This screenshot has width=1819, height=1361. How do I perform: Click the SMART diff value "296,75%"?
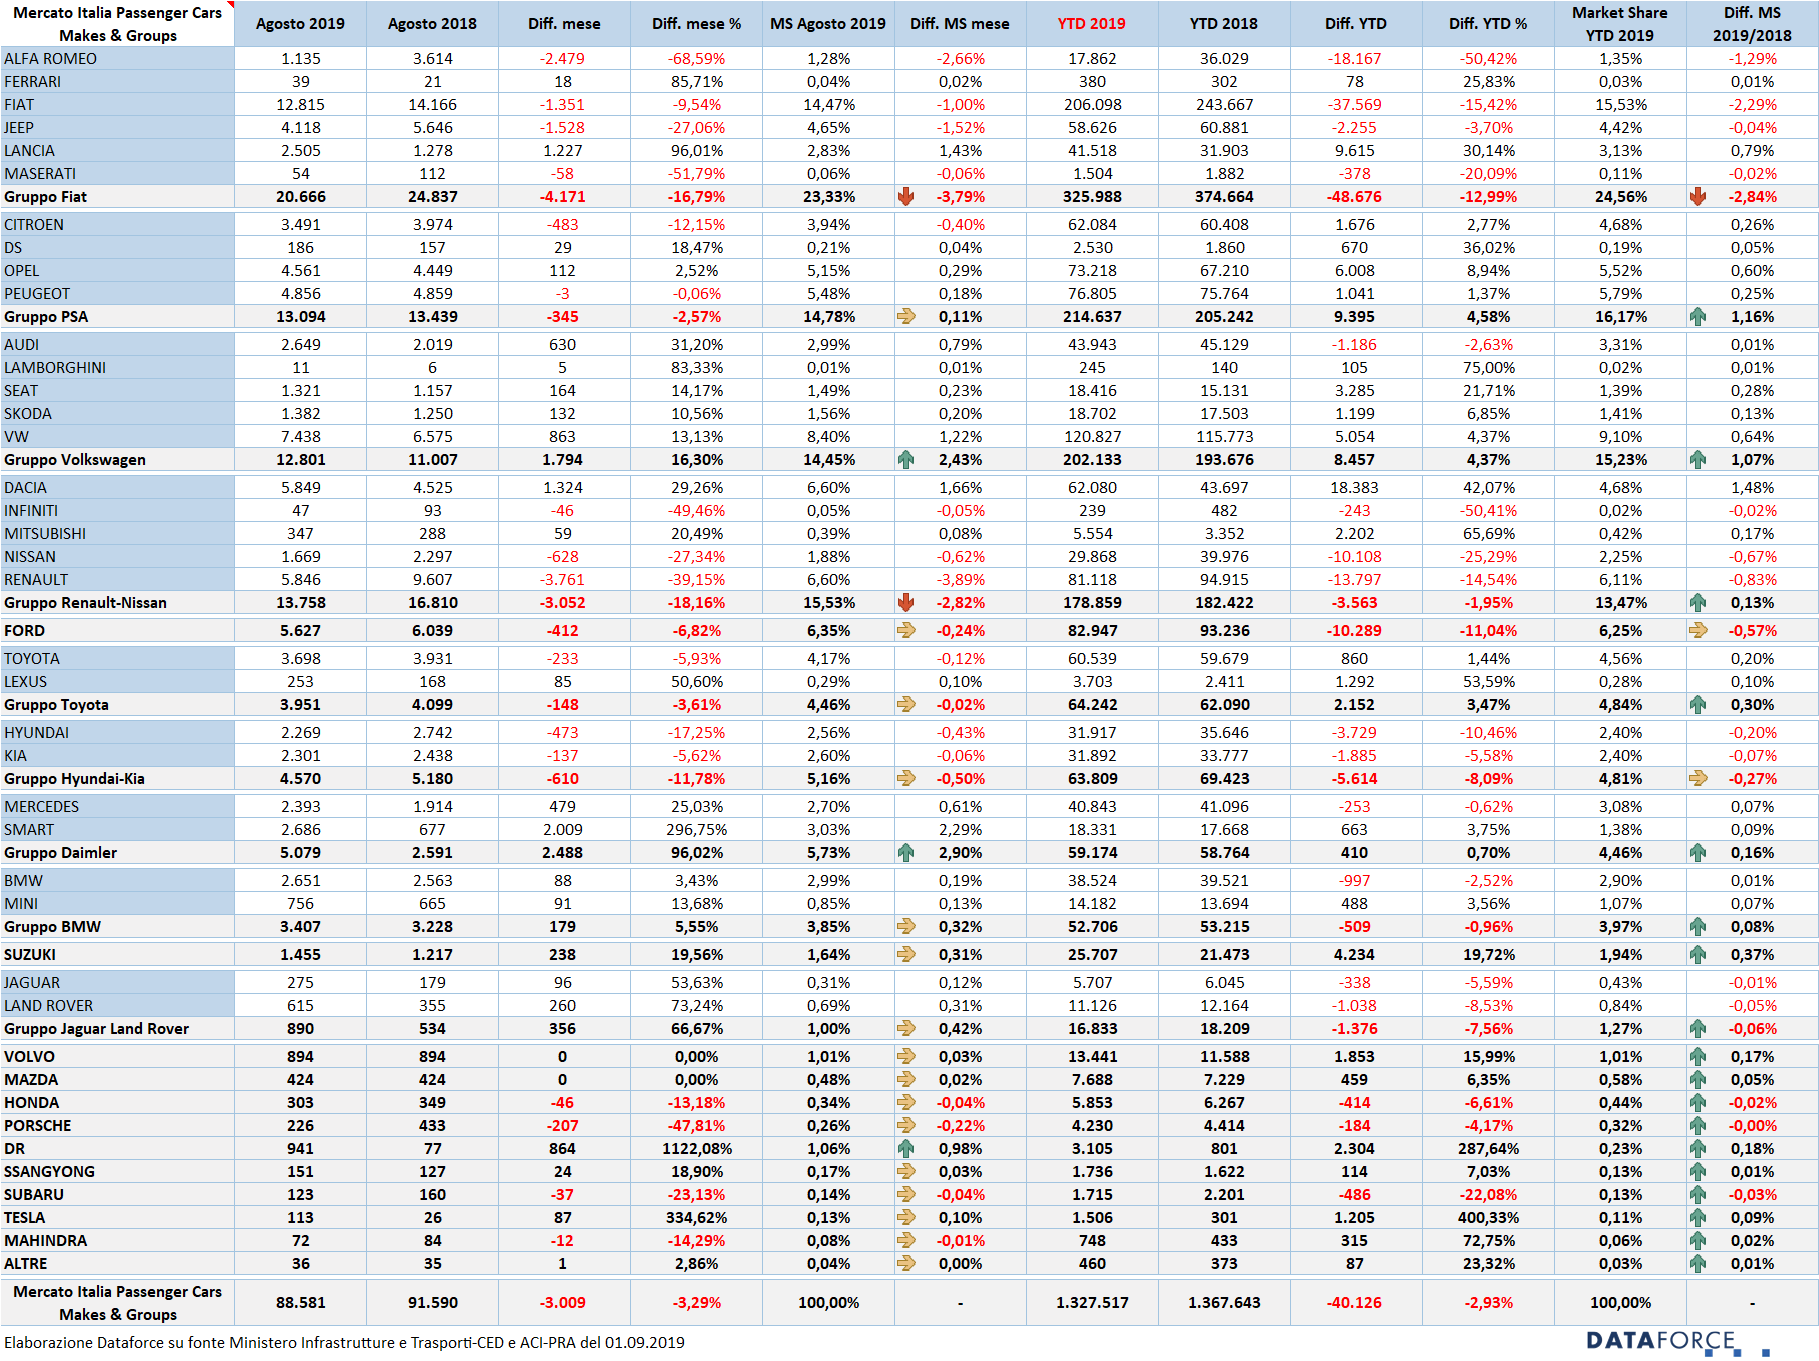[696, 830]
